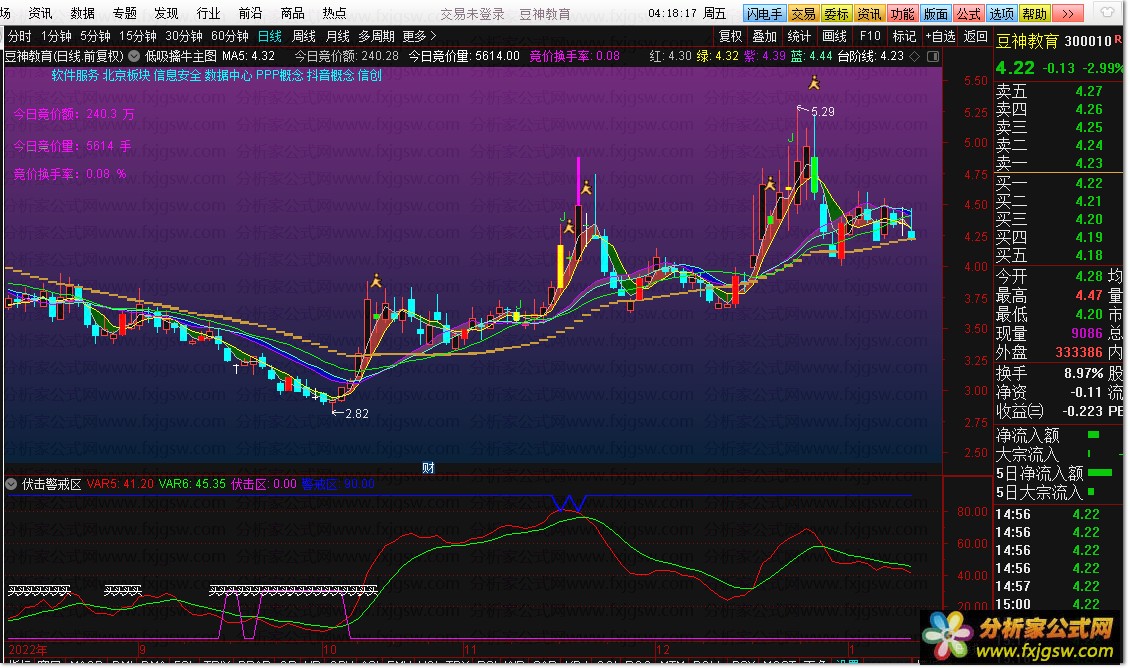
Task: Click the 财 marker below the chart
Action: click(428, 468)
